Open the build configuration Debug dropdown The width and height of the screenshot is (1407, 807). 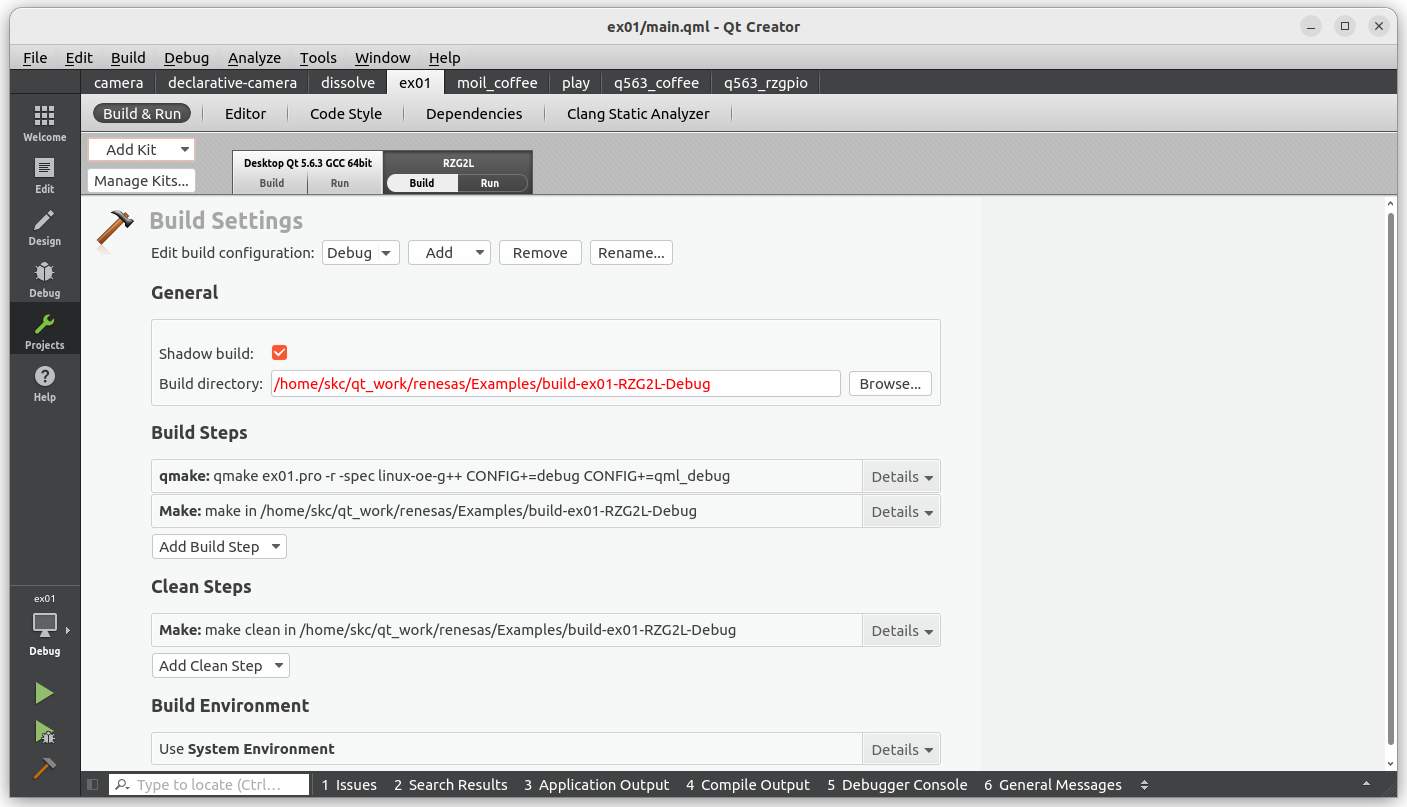click(x=360, y=252)
